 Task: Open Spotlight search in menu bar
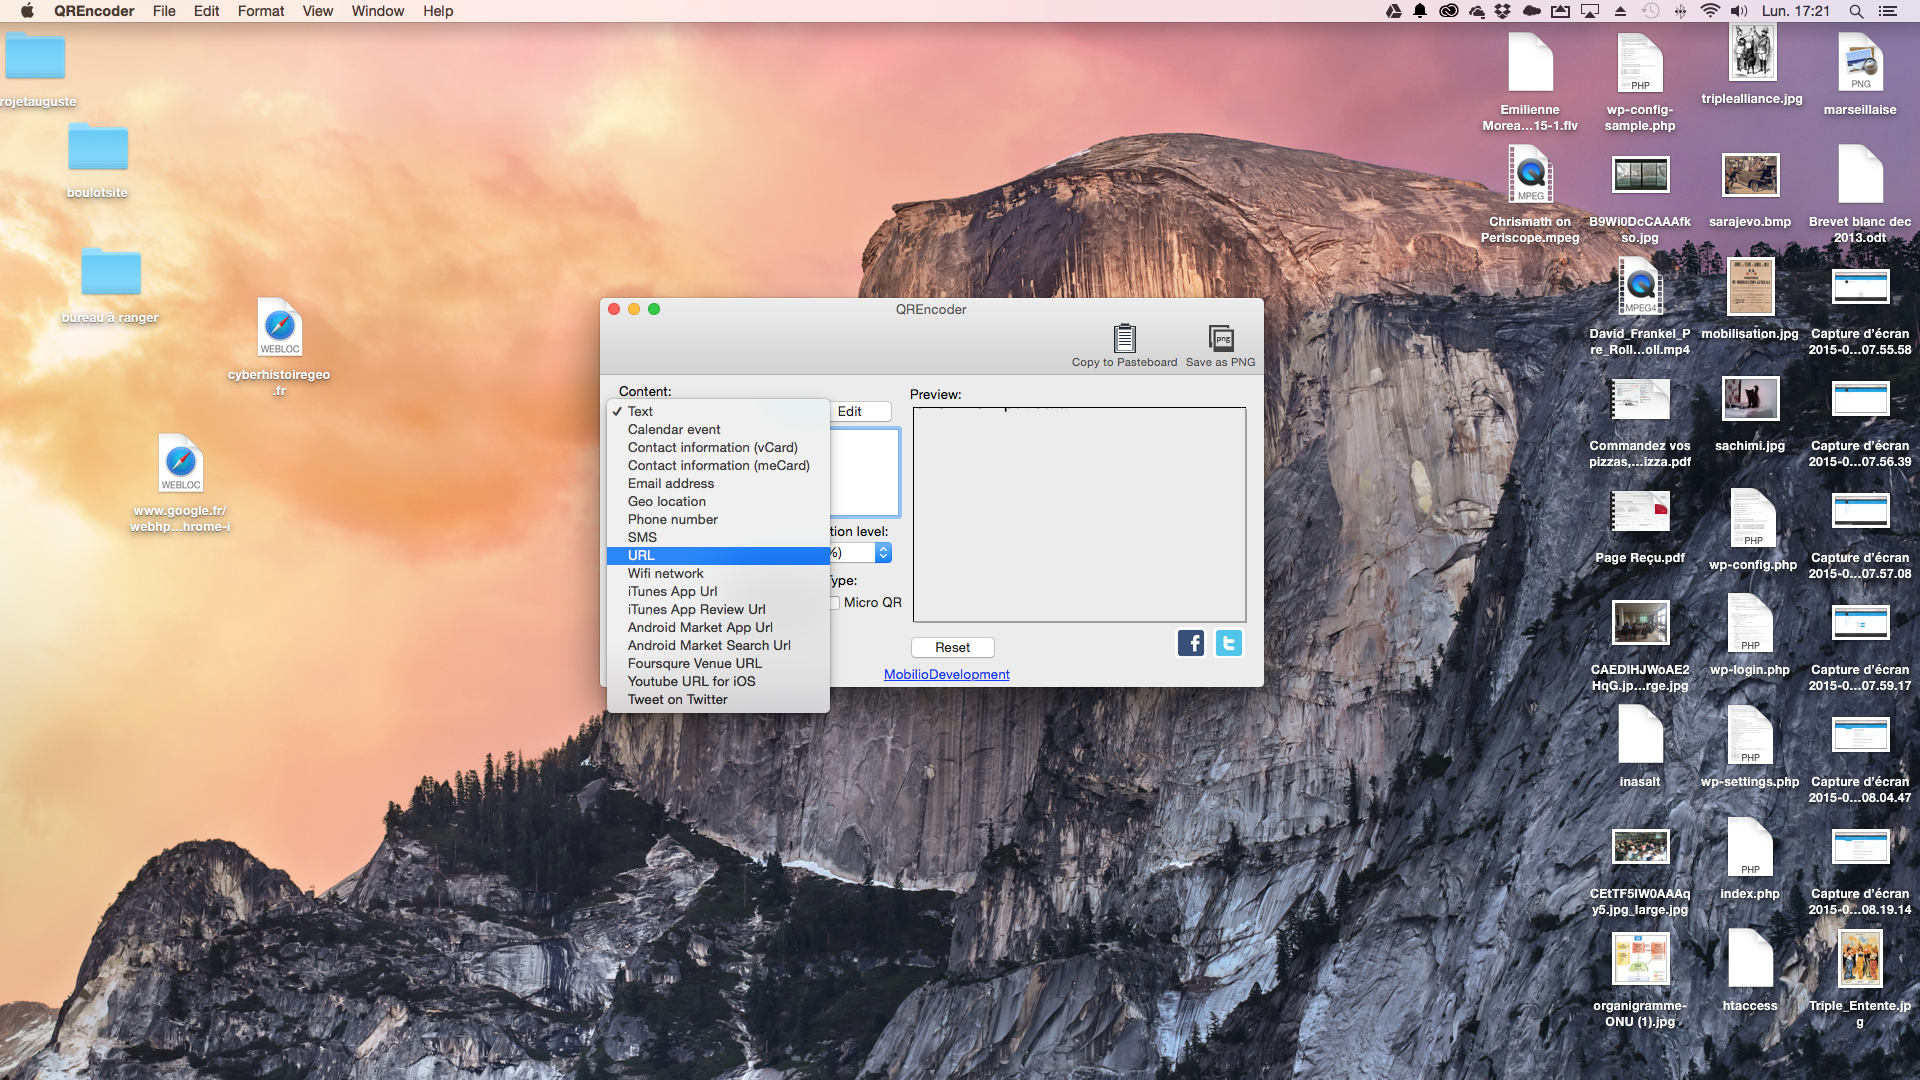[1856, 11]
